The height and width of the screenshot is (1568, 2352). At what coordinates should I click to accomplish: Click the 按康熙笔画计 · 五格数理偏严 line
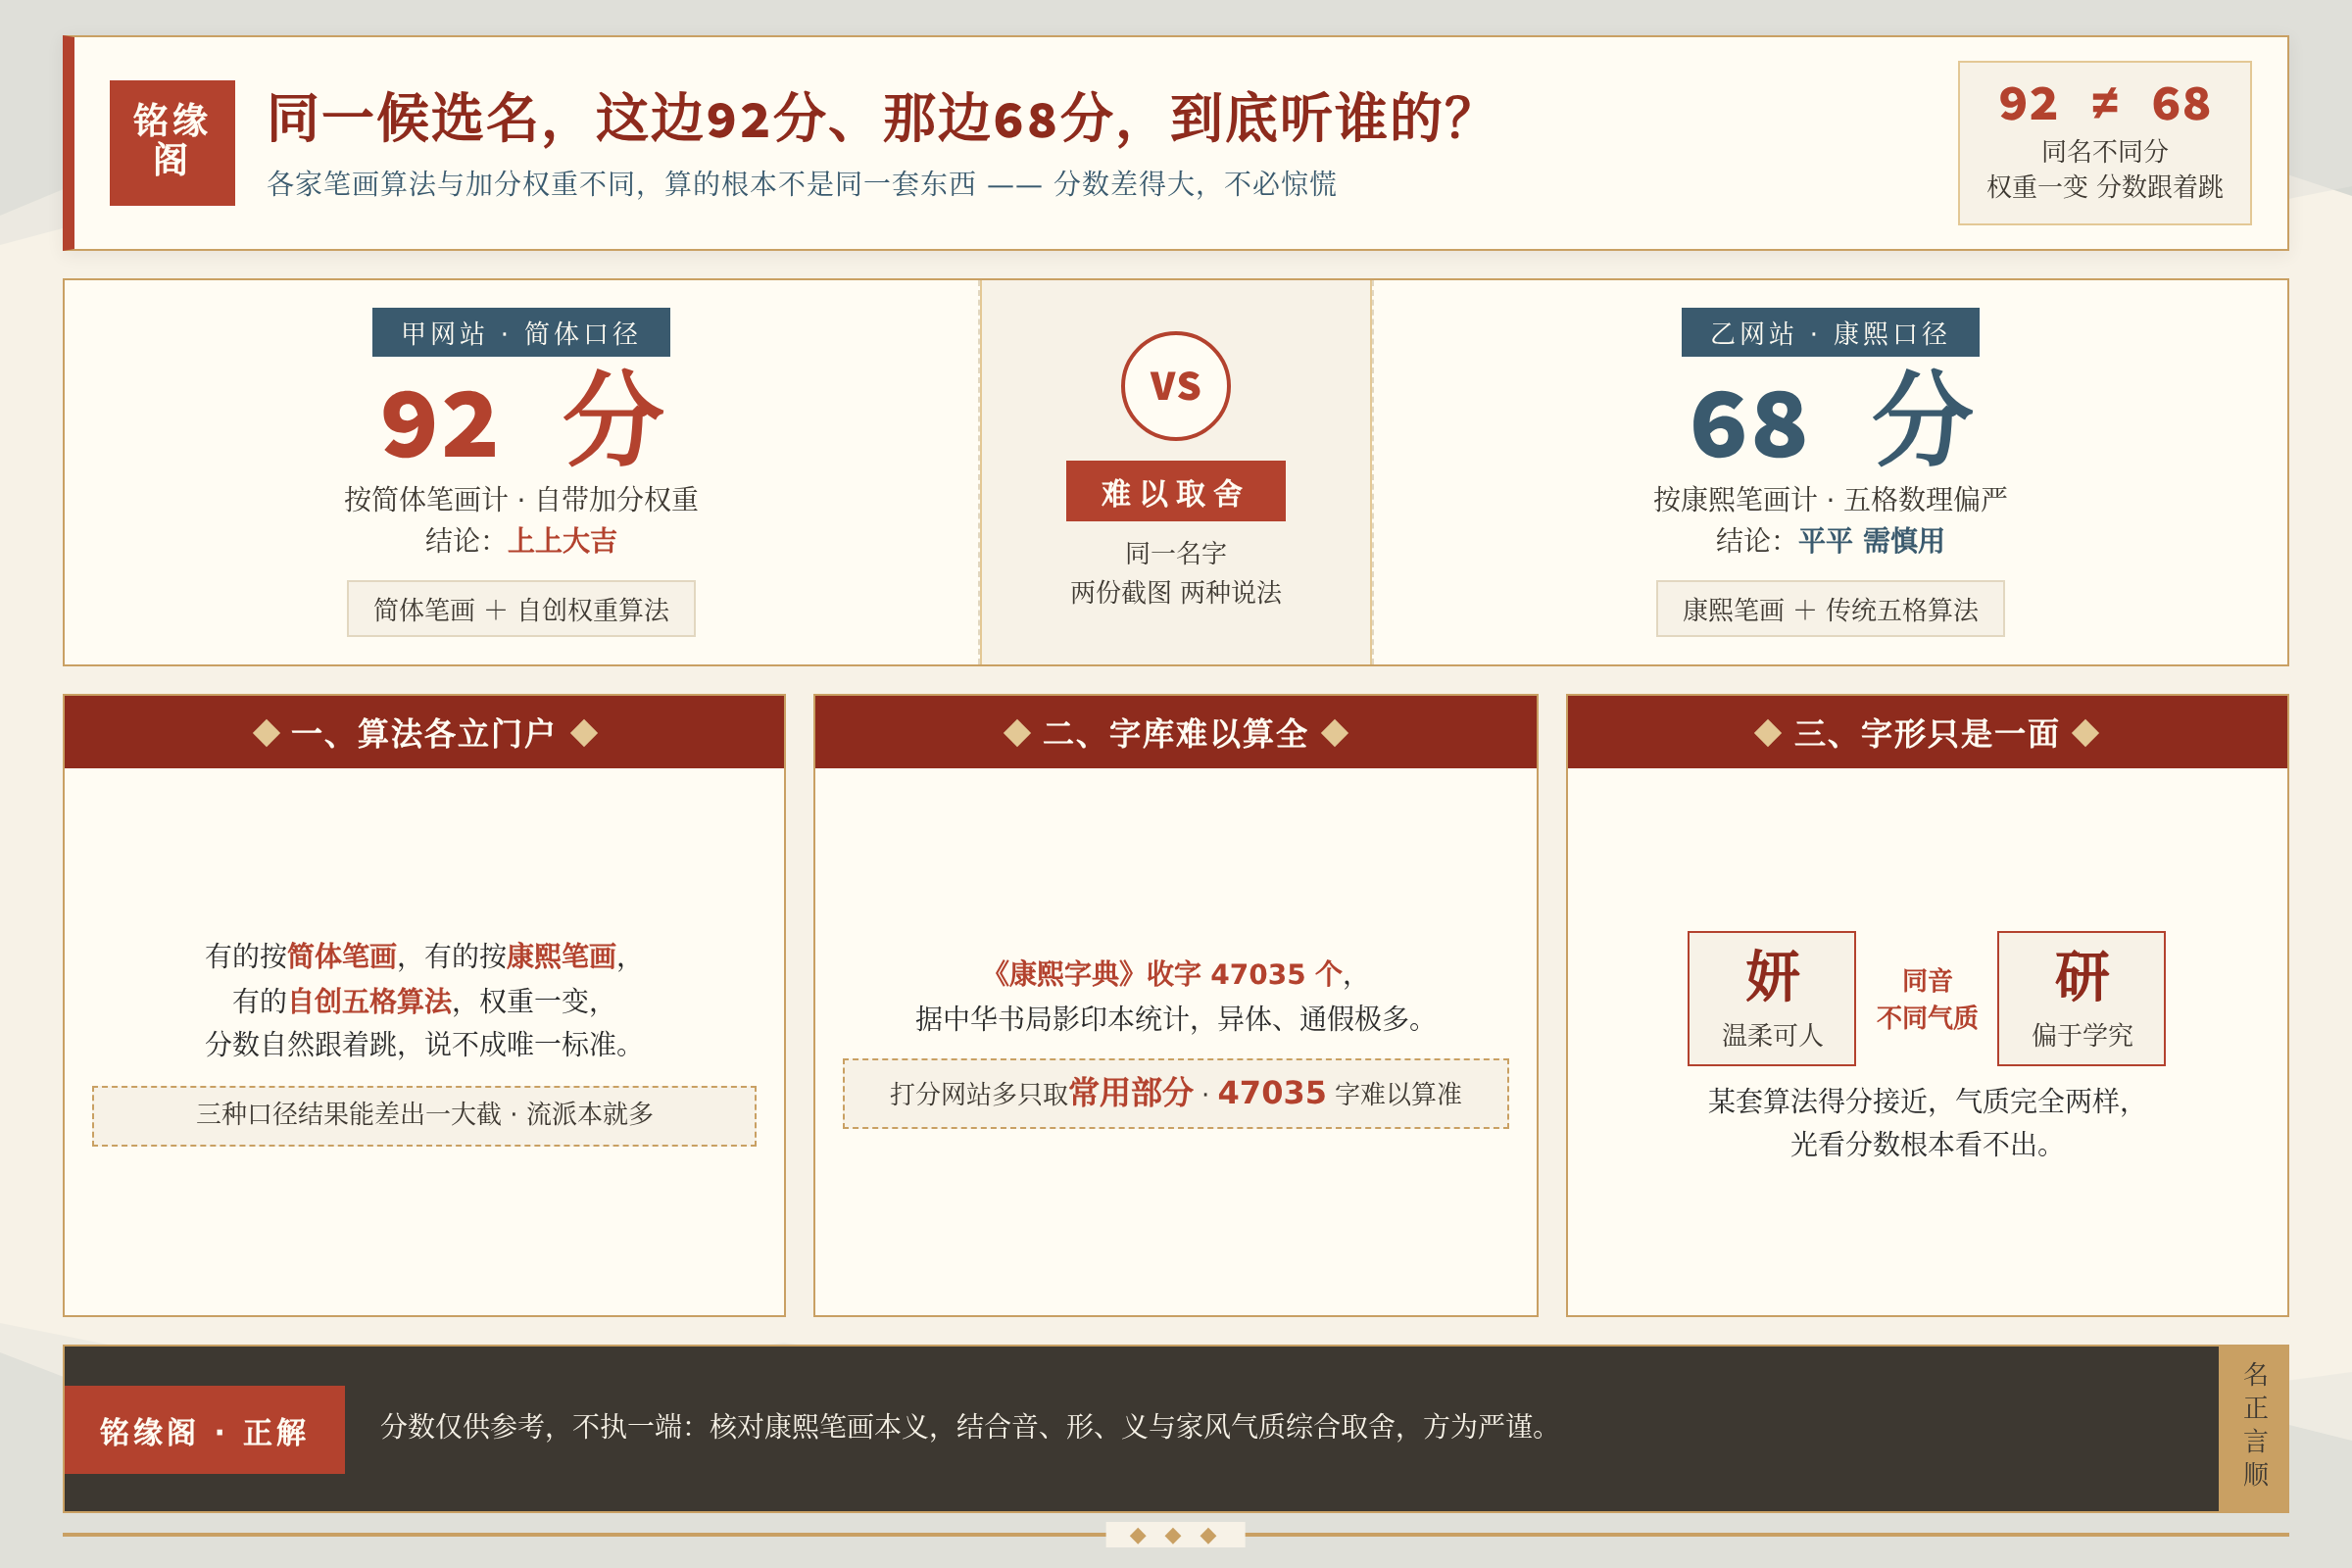click(x=1829, y=499)
